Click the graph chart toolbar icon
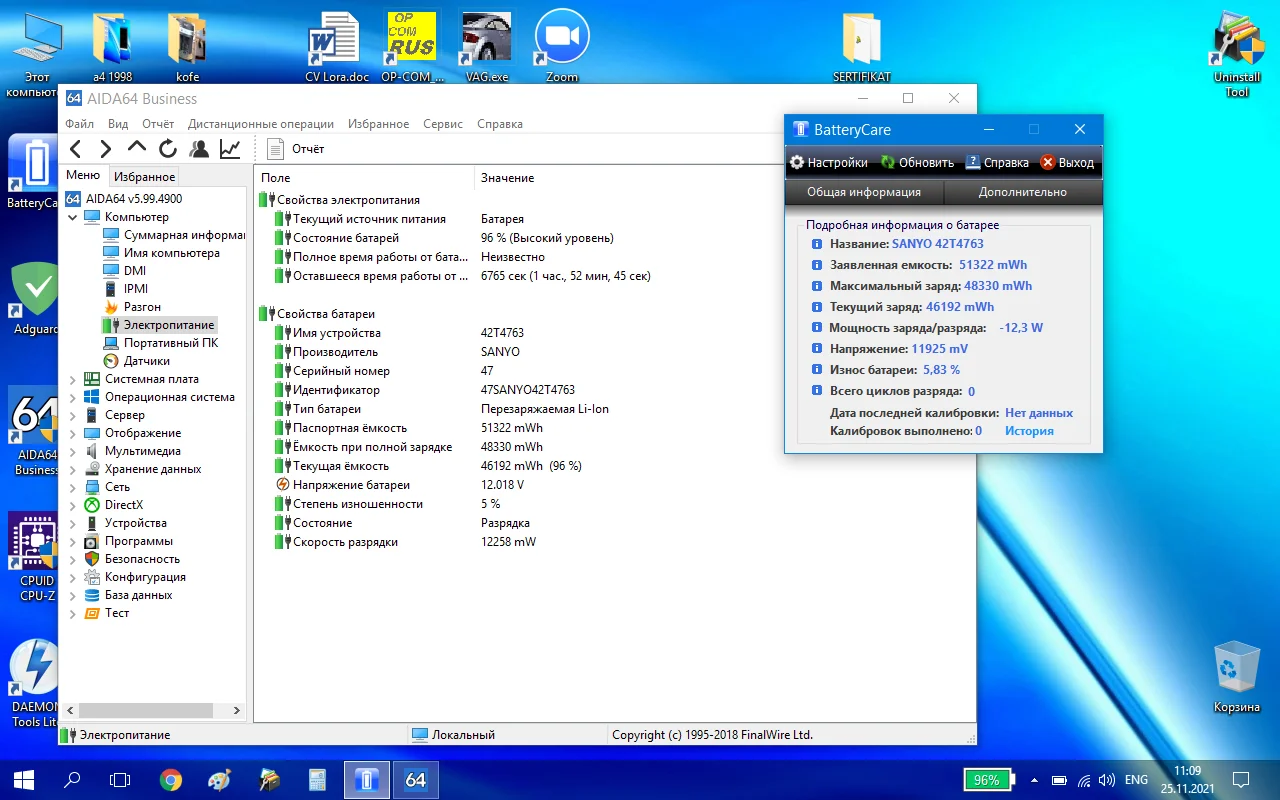 click(230, 149)
